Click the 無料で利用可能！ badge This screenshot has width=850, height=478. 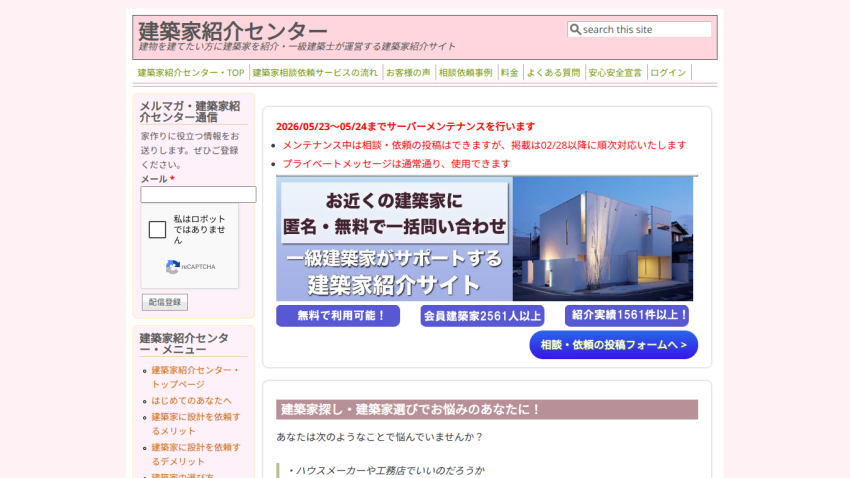pyautogui.click(x=338, y=315)
